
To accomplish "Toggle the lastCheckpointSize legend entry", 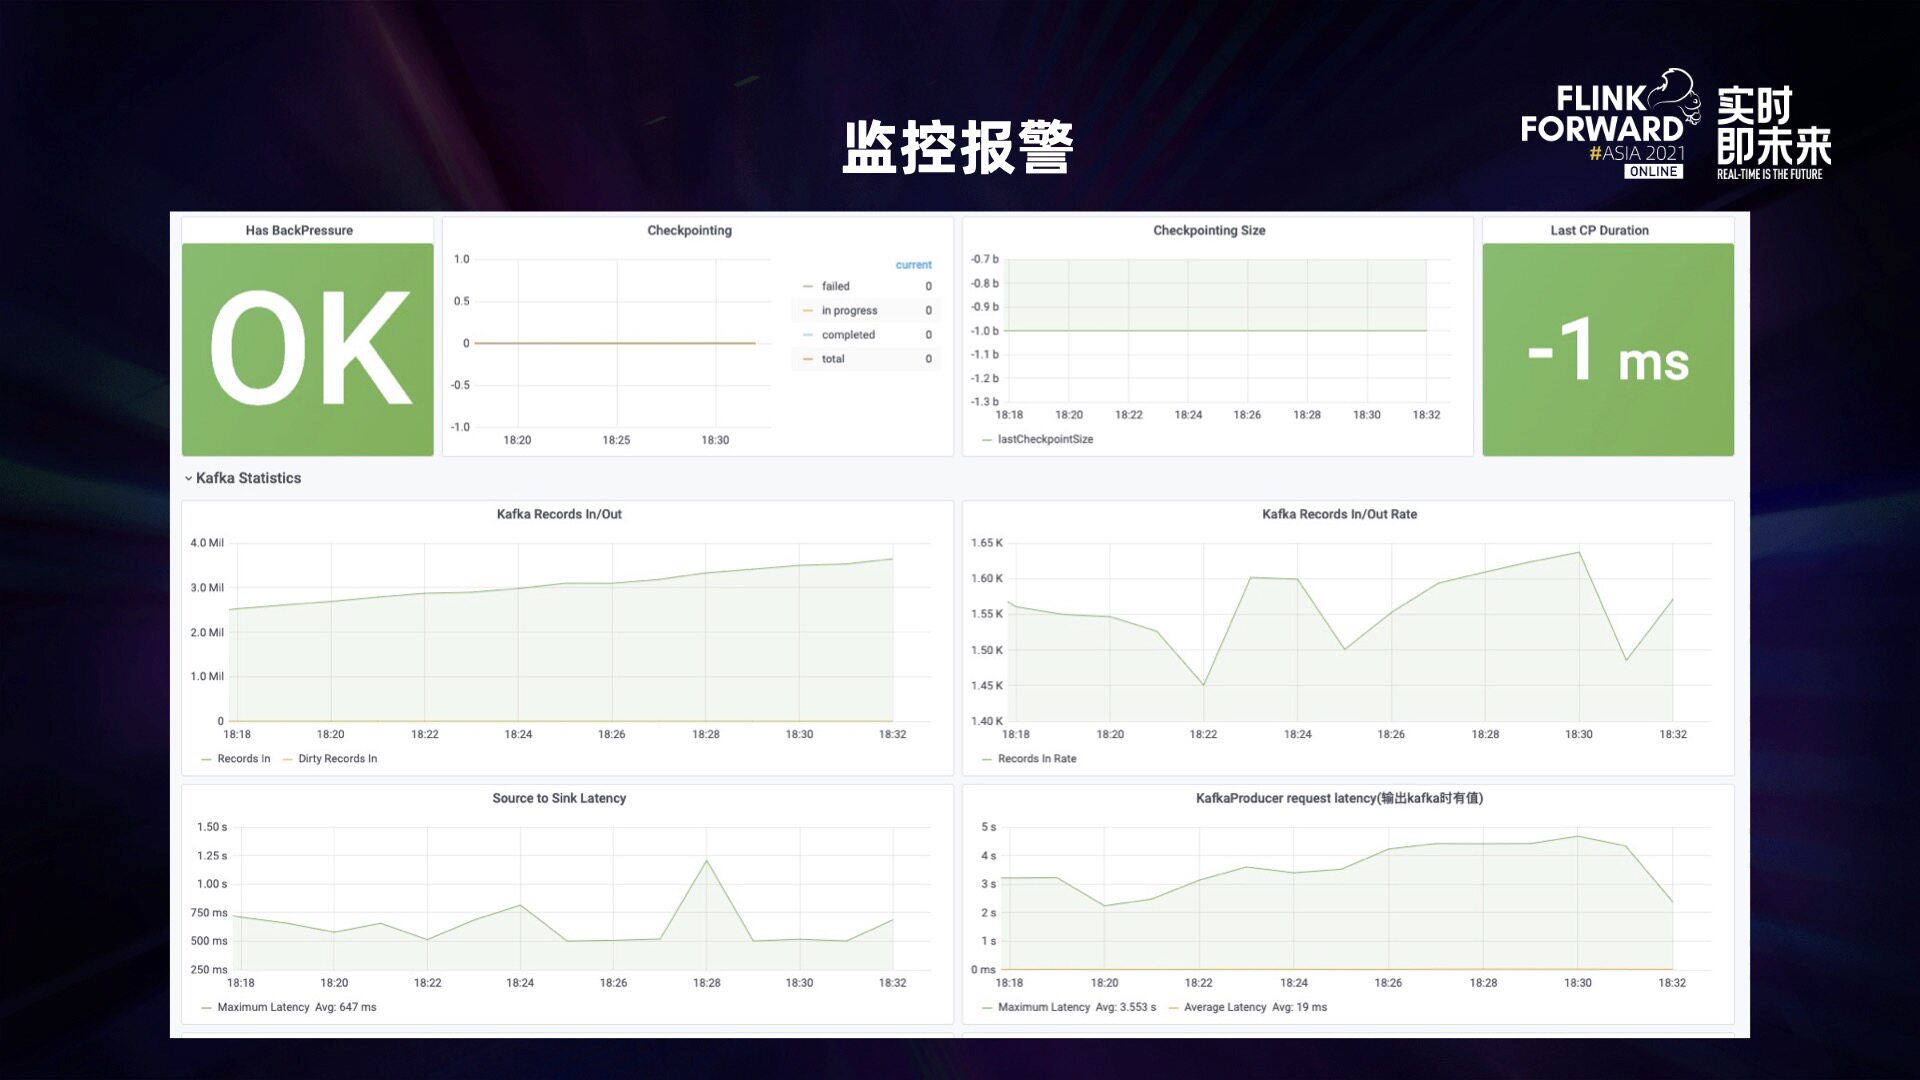I will click(1044, 440).
